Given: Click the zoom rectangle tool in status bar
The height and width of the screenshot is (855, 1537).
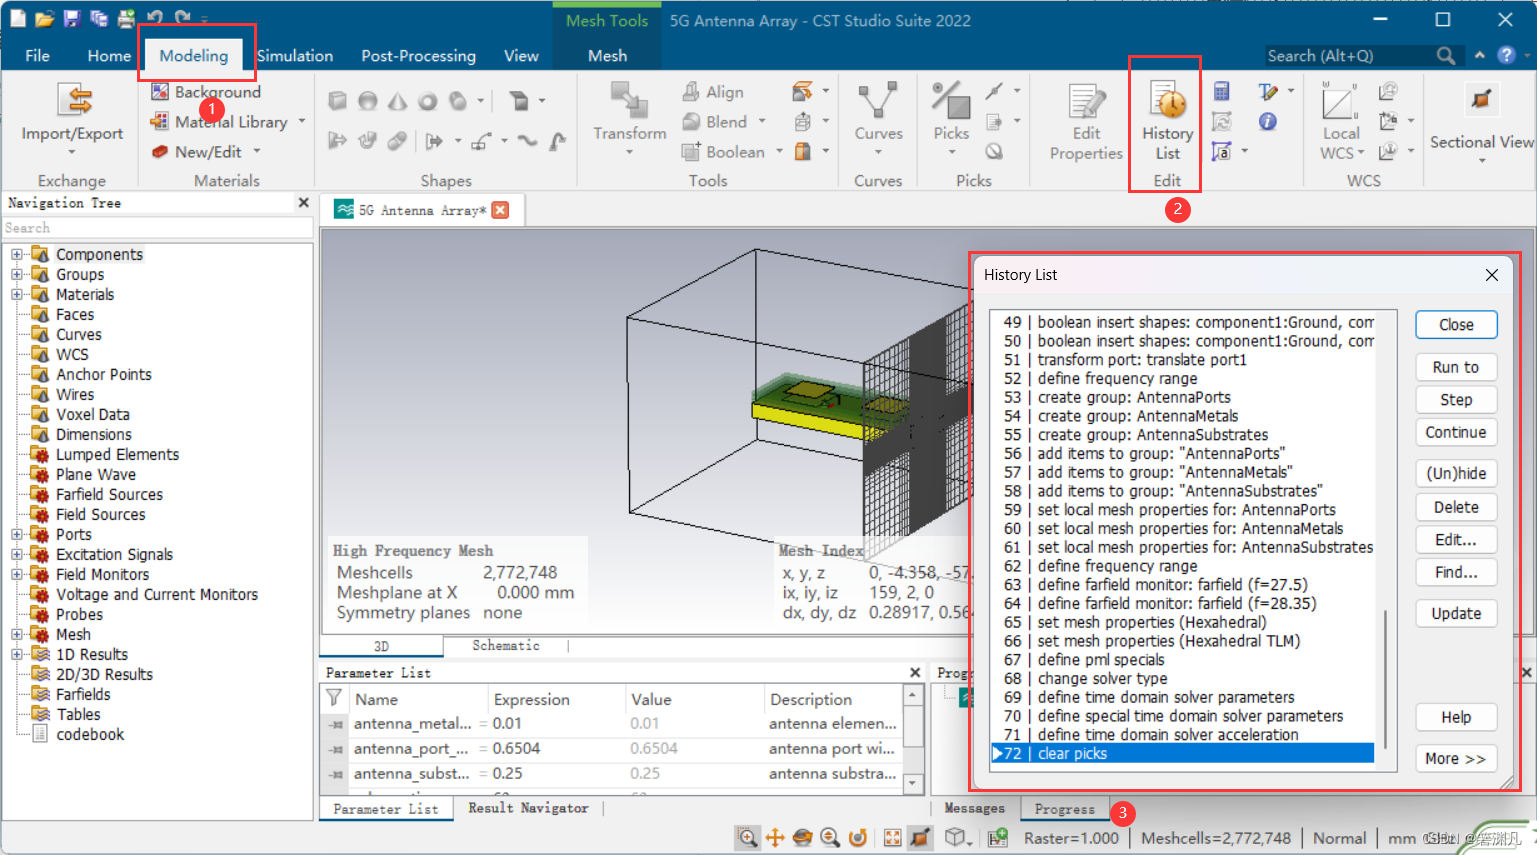Looking at the screenshot, I should tap(747, 838).
